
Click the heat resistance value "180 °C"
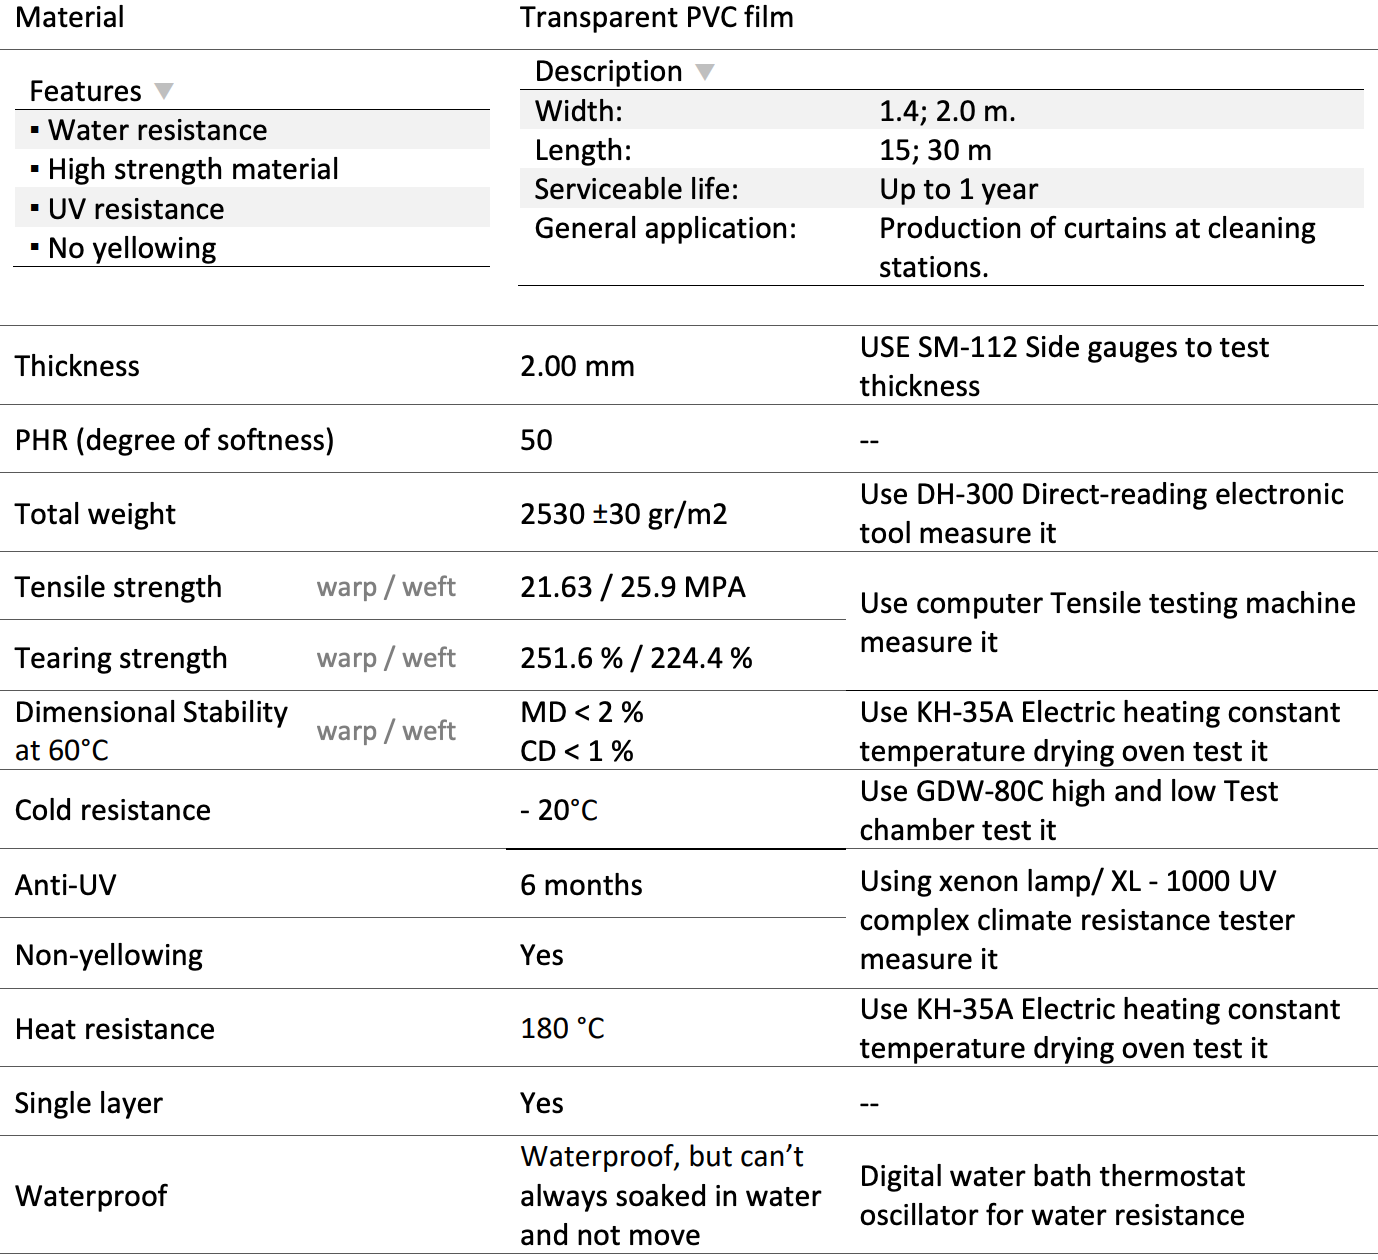coord(562,1028)
